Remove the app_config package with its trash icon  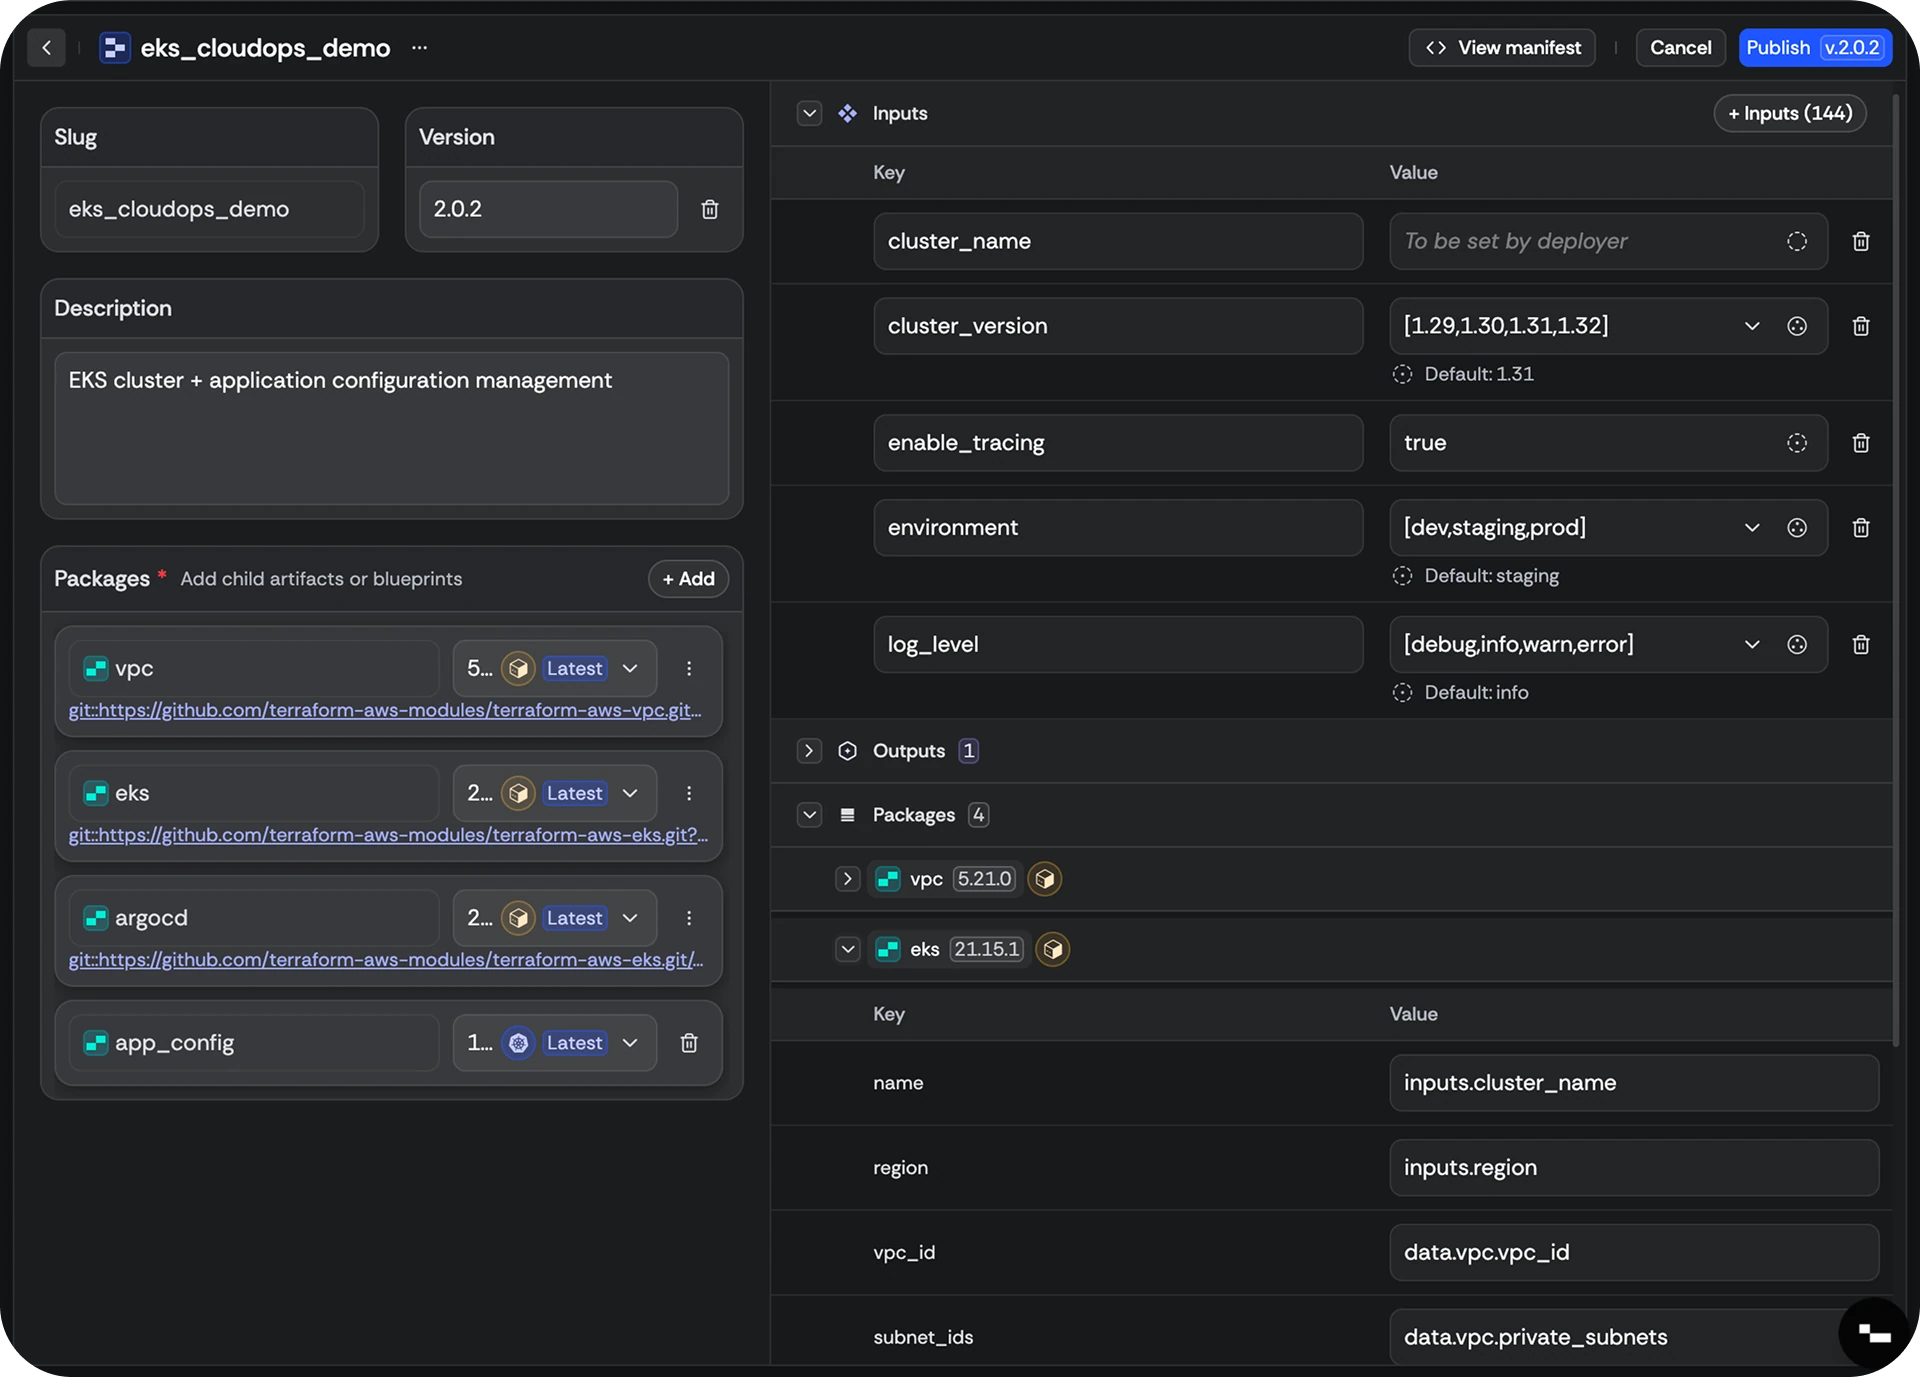coord(689,1043)
